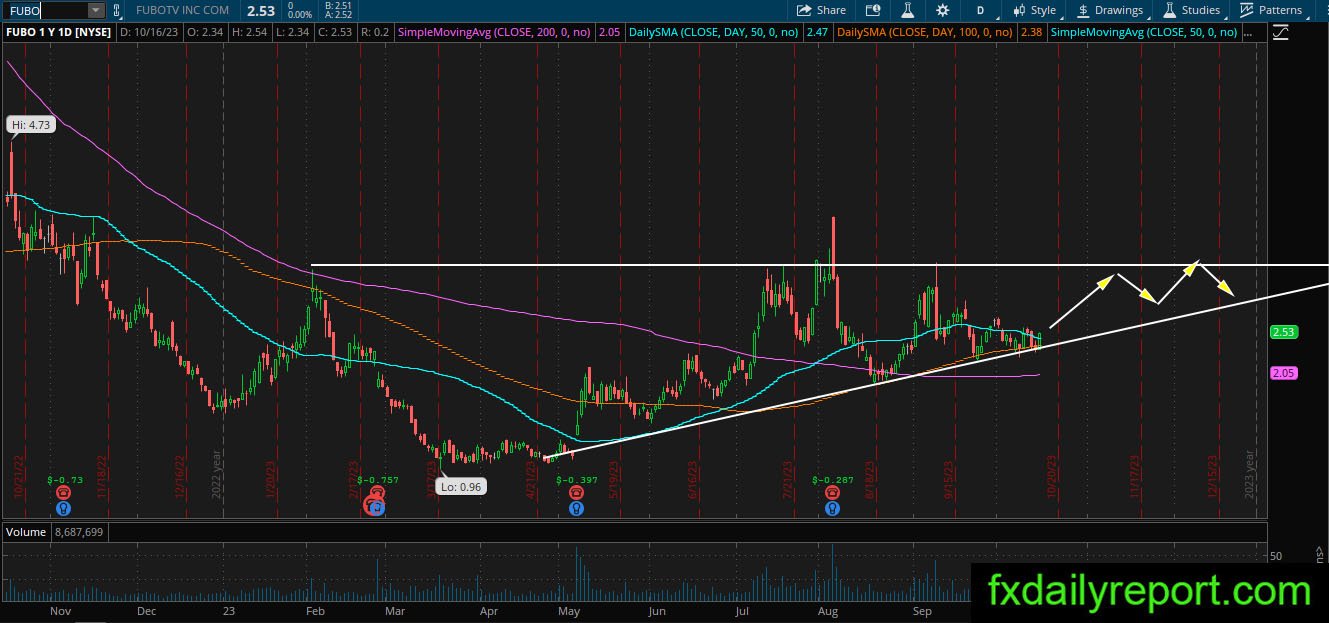Click the FUBOTV INC COM company name
Screen dimensions: 1329x623
coord(182,10)
